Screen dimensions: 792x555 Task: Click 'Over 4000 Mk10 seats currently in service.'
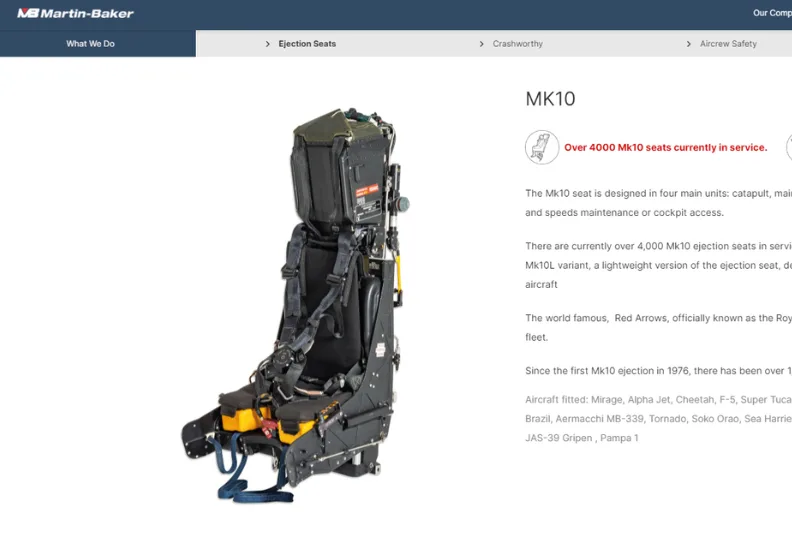pyautogui.click(x=666, y=147)
